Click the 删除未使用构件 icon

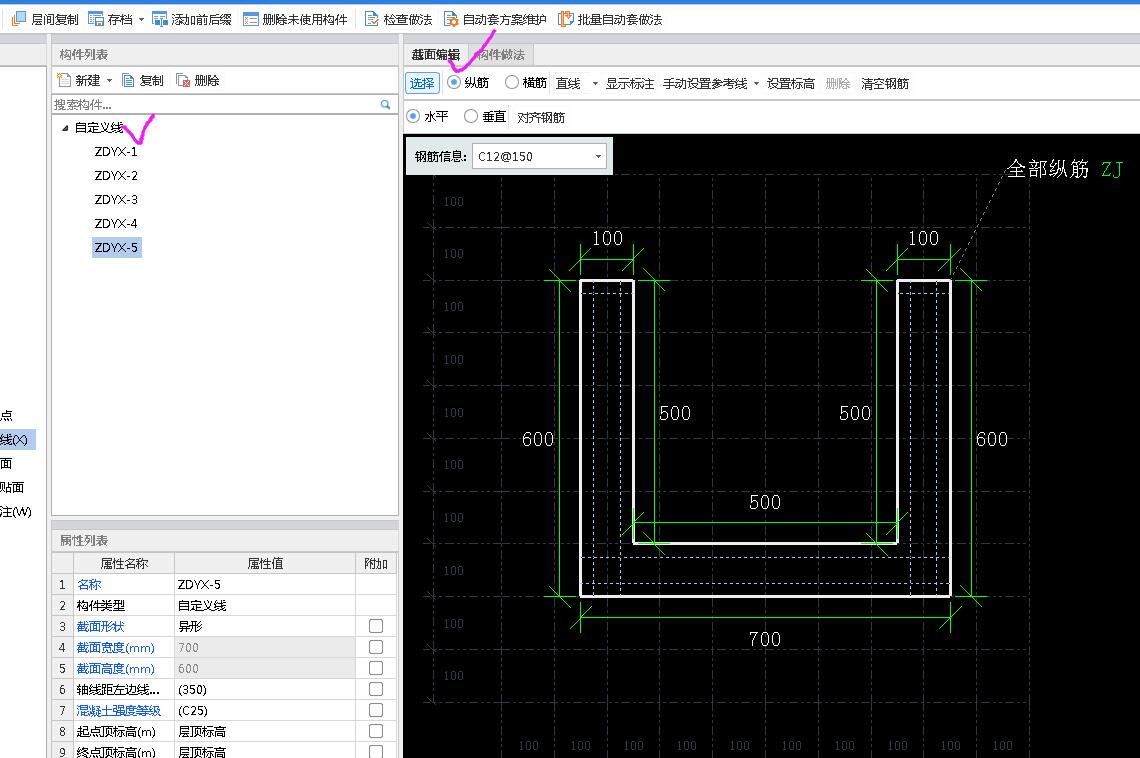pos(251,19)
